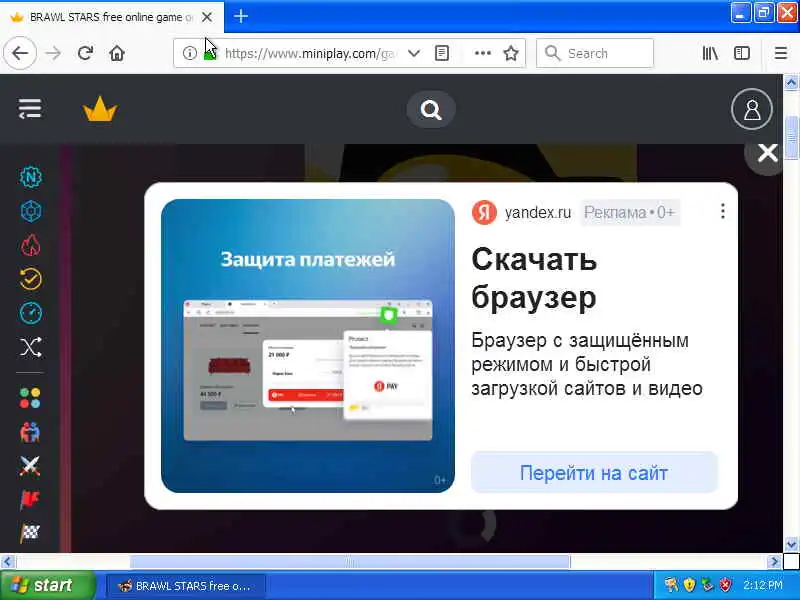Screen dimensions: 800x600
Task: Open the red flag category icon
Action: 30,500
